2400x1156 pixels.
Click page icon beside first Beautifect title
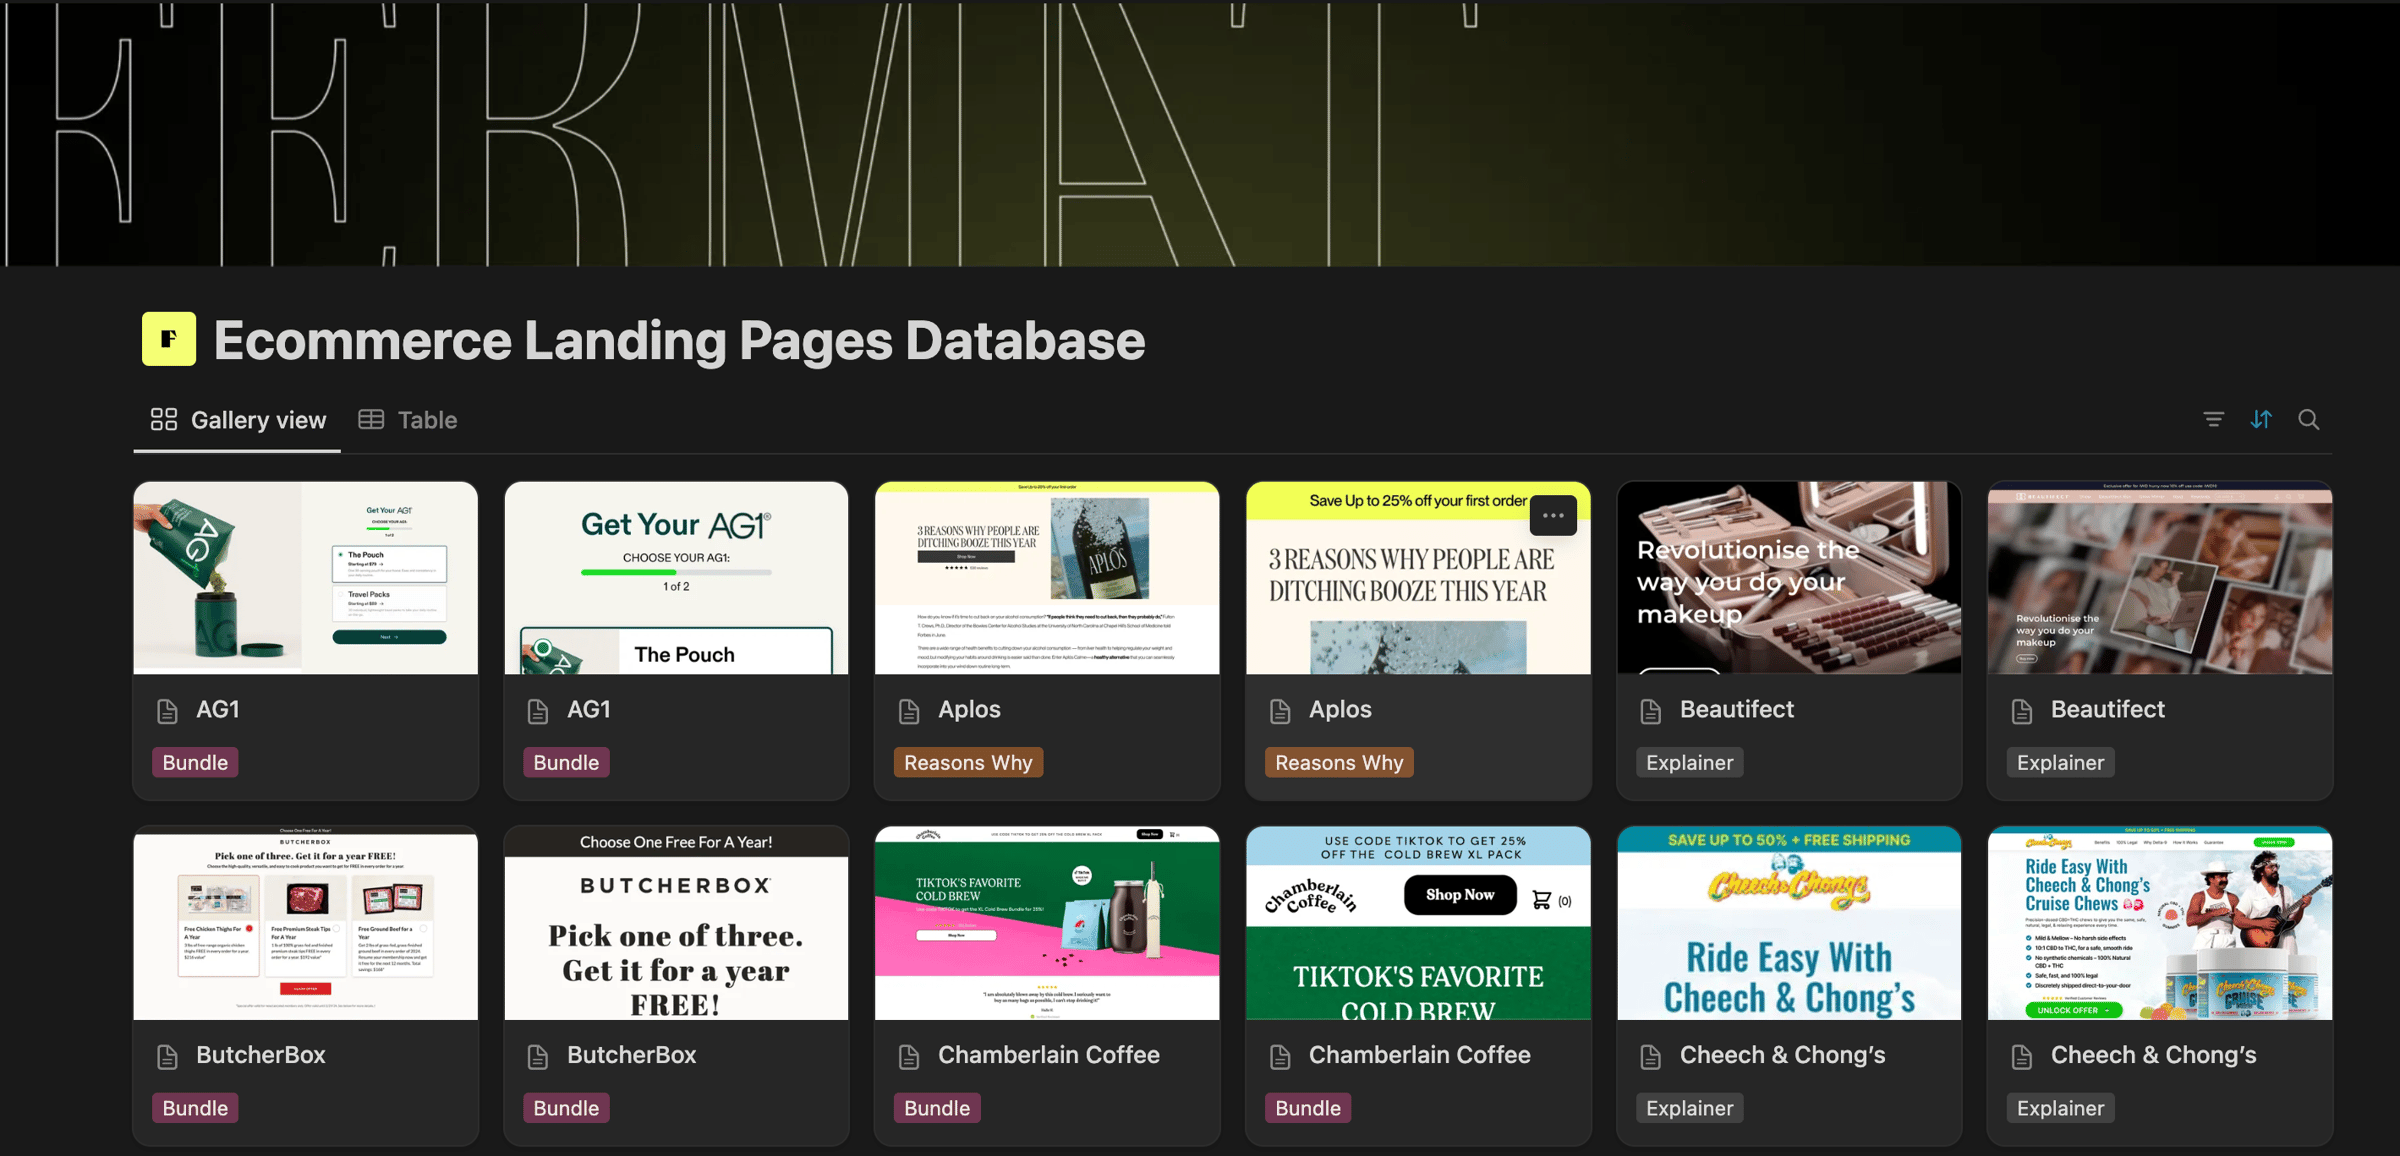(x=1651, y=711)
